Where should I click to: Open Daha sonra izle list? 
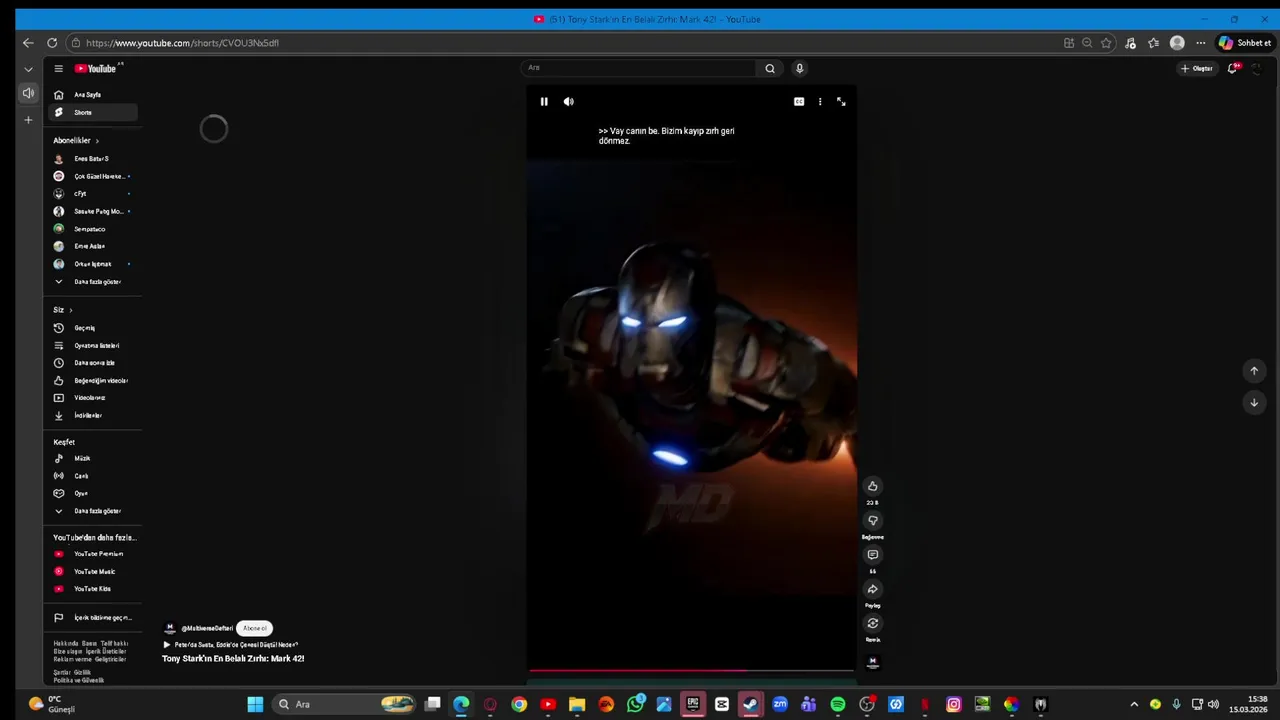93,363
